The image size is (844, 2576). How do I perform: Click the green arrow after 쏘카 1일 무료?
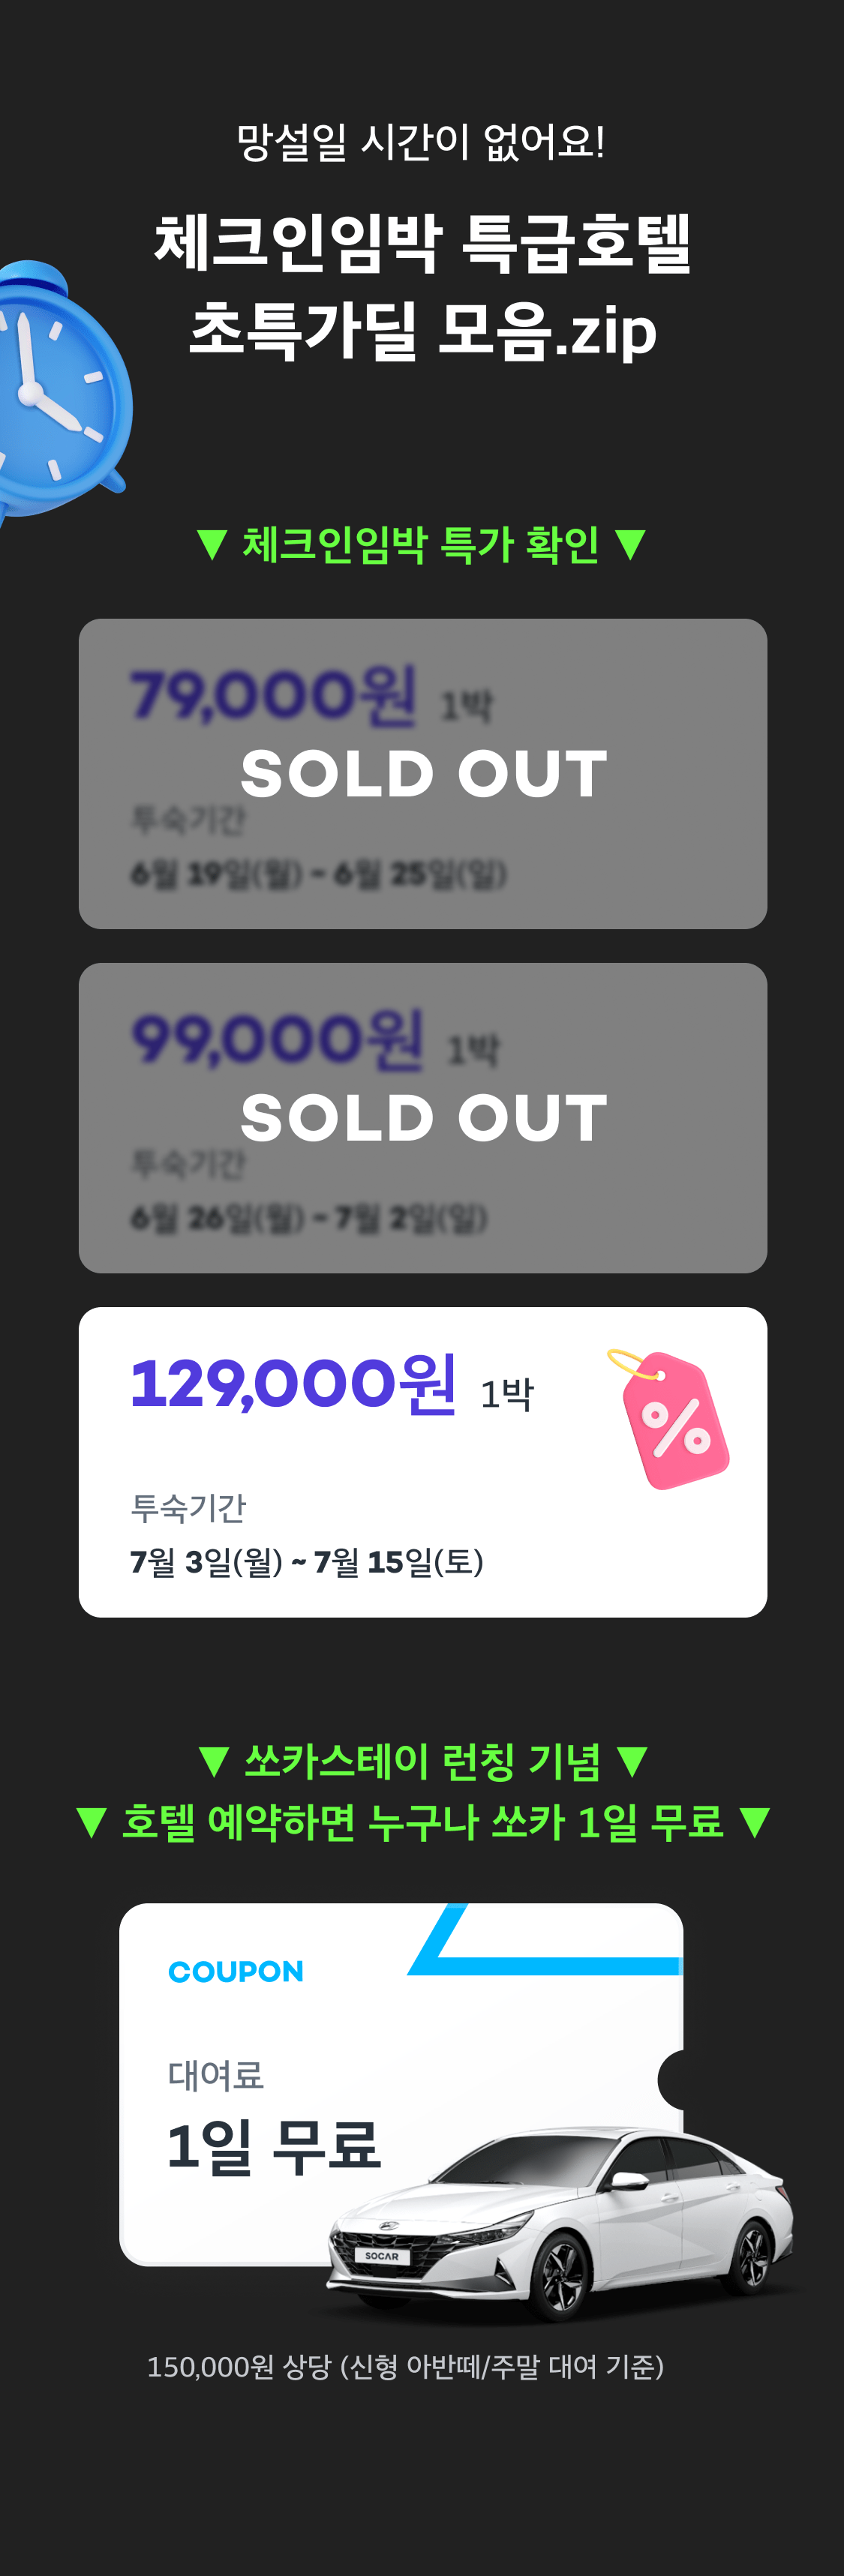point(755,1822)
